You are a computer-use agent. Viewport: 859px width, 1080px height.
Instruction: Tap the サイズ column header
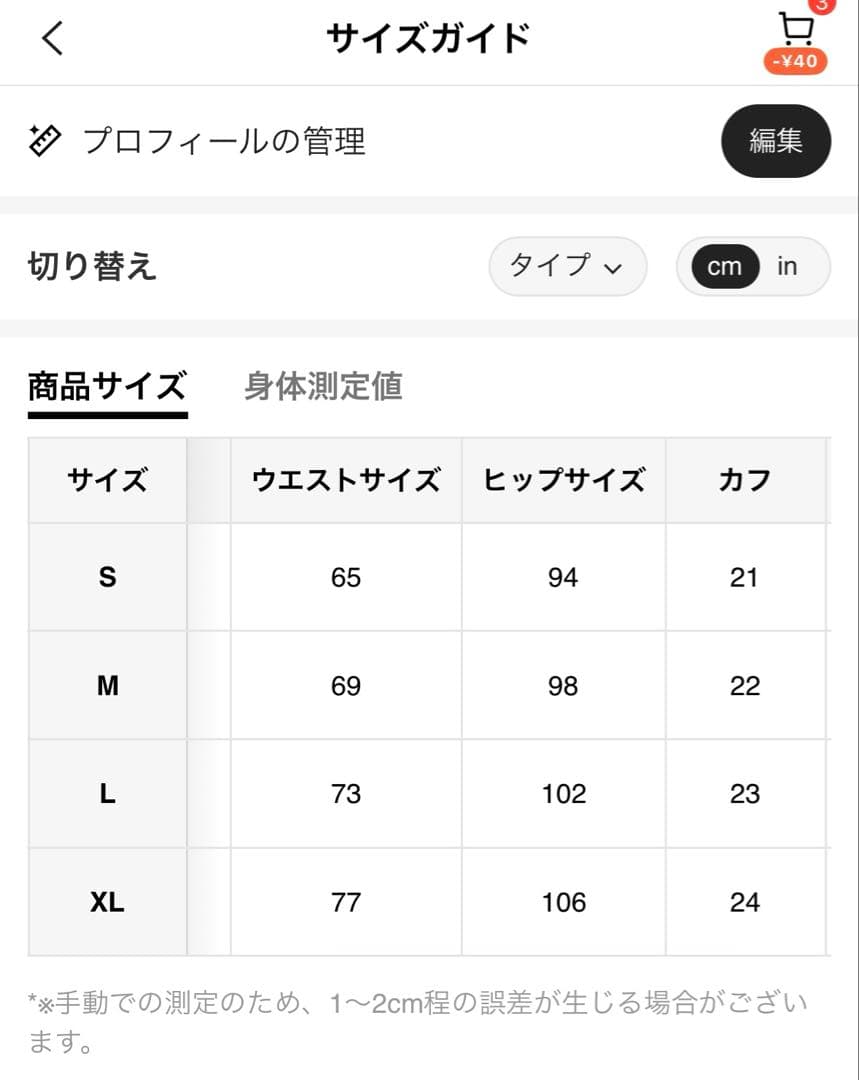[x=107, y=480]
